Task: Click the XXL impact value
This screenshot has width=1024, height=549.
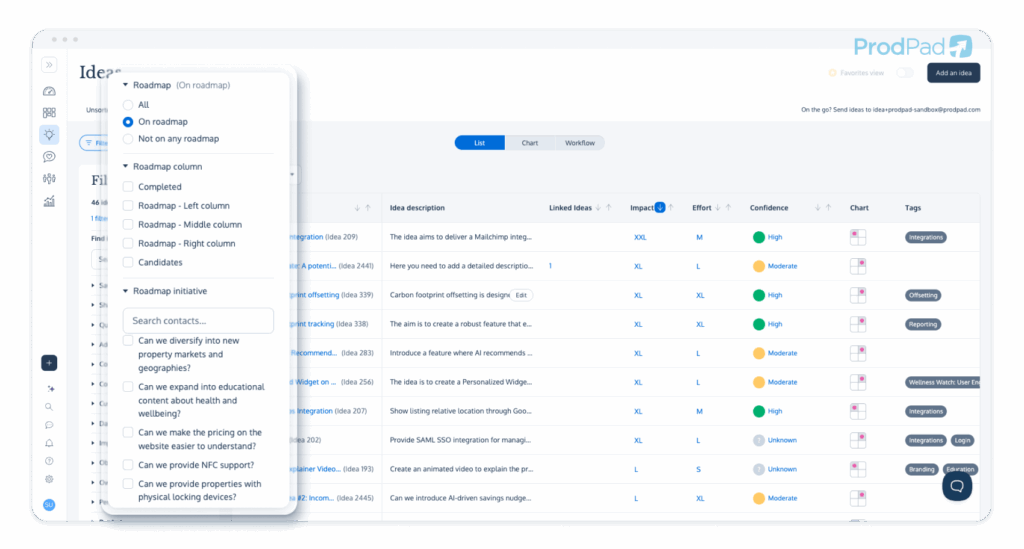Action: click(x=640, y=238)
